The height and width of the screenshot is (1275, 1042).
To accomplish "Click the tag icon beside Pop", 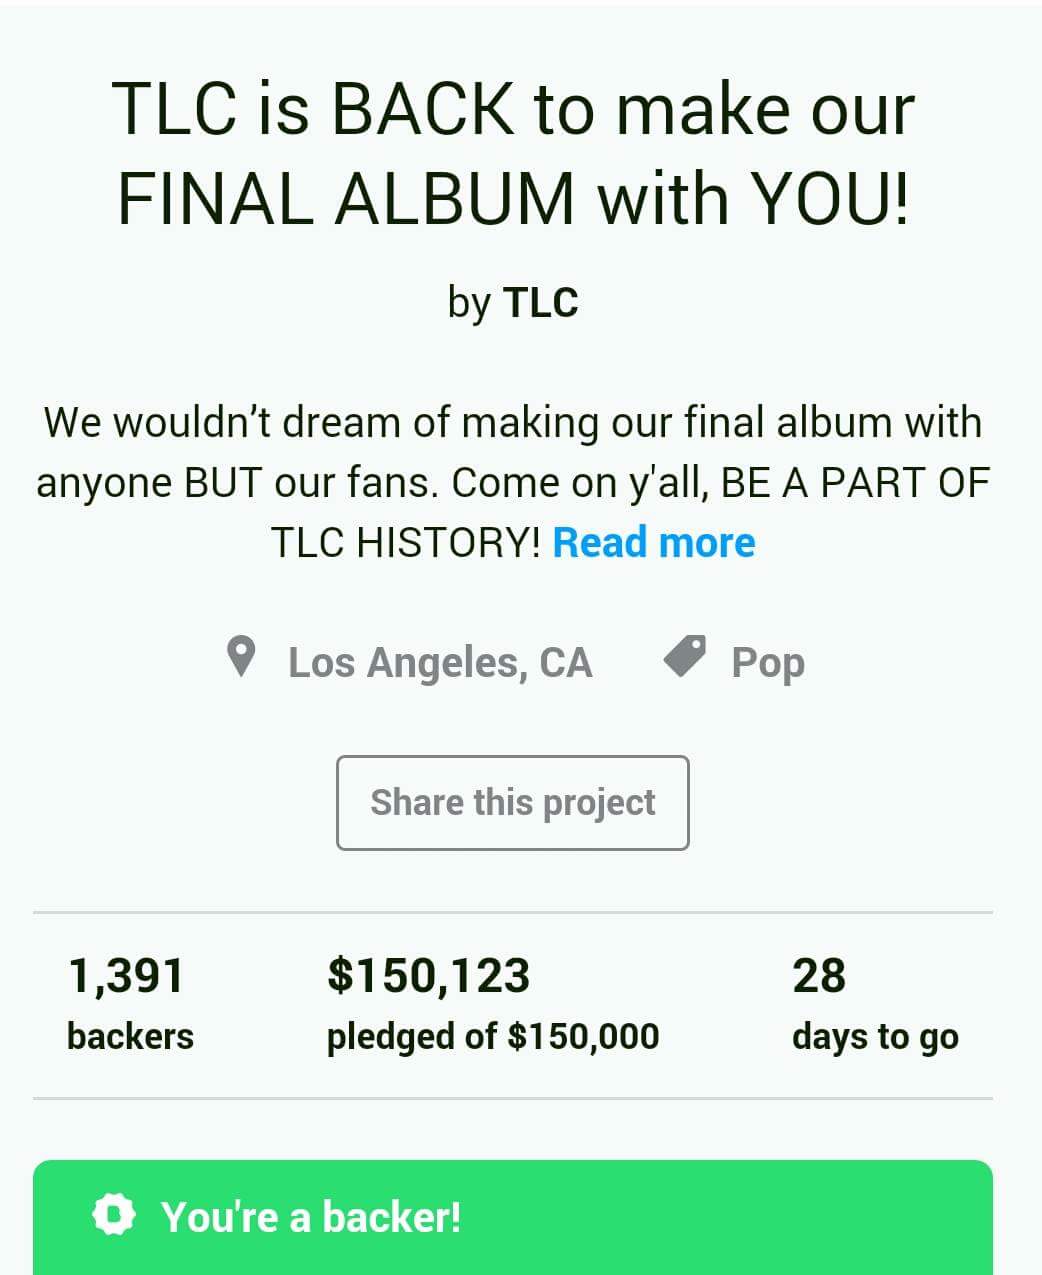I will (685, 657).
